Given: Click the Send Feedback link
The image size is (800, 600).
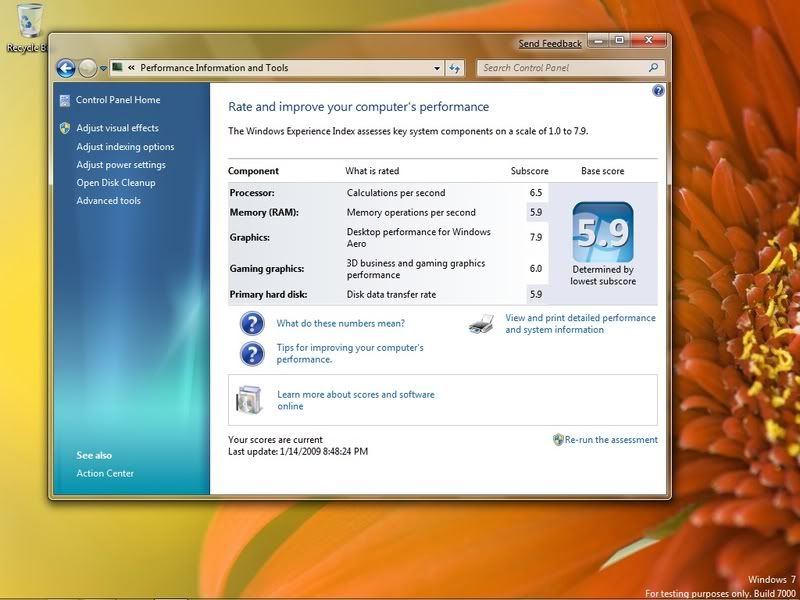Looking at the screenshot, I should [550, 44].
